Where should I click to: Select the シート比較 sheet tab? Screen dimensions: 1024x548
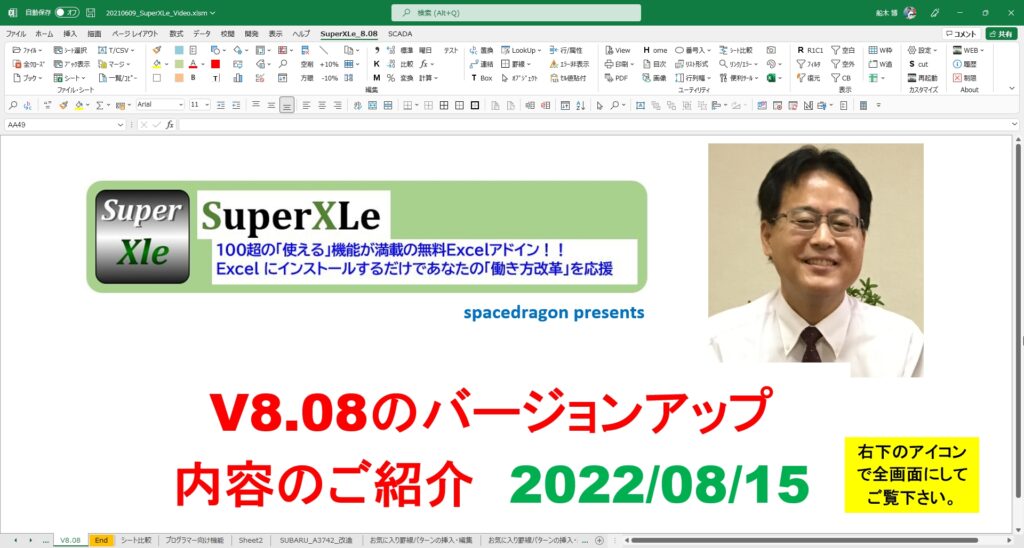136,540
